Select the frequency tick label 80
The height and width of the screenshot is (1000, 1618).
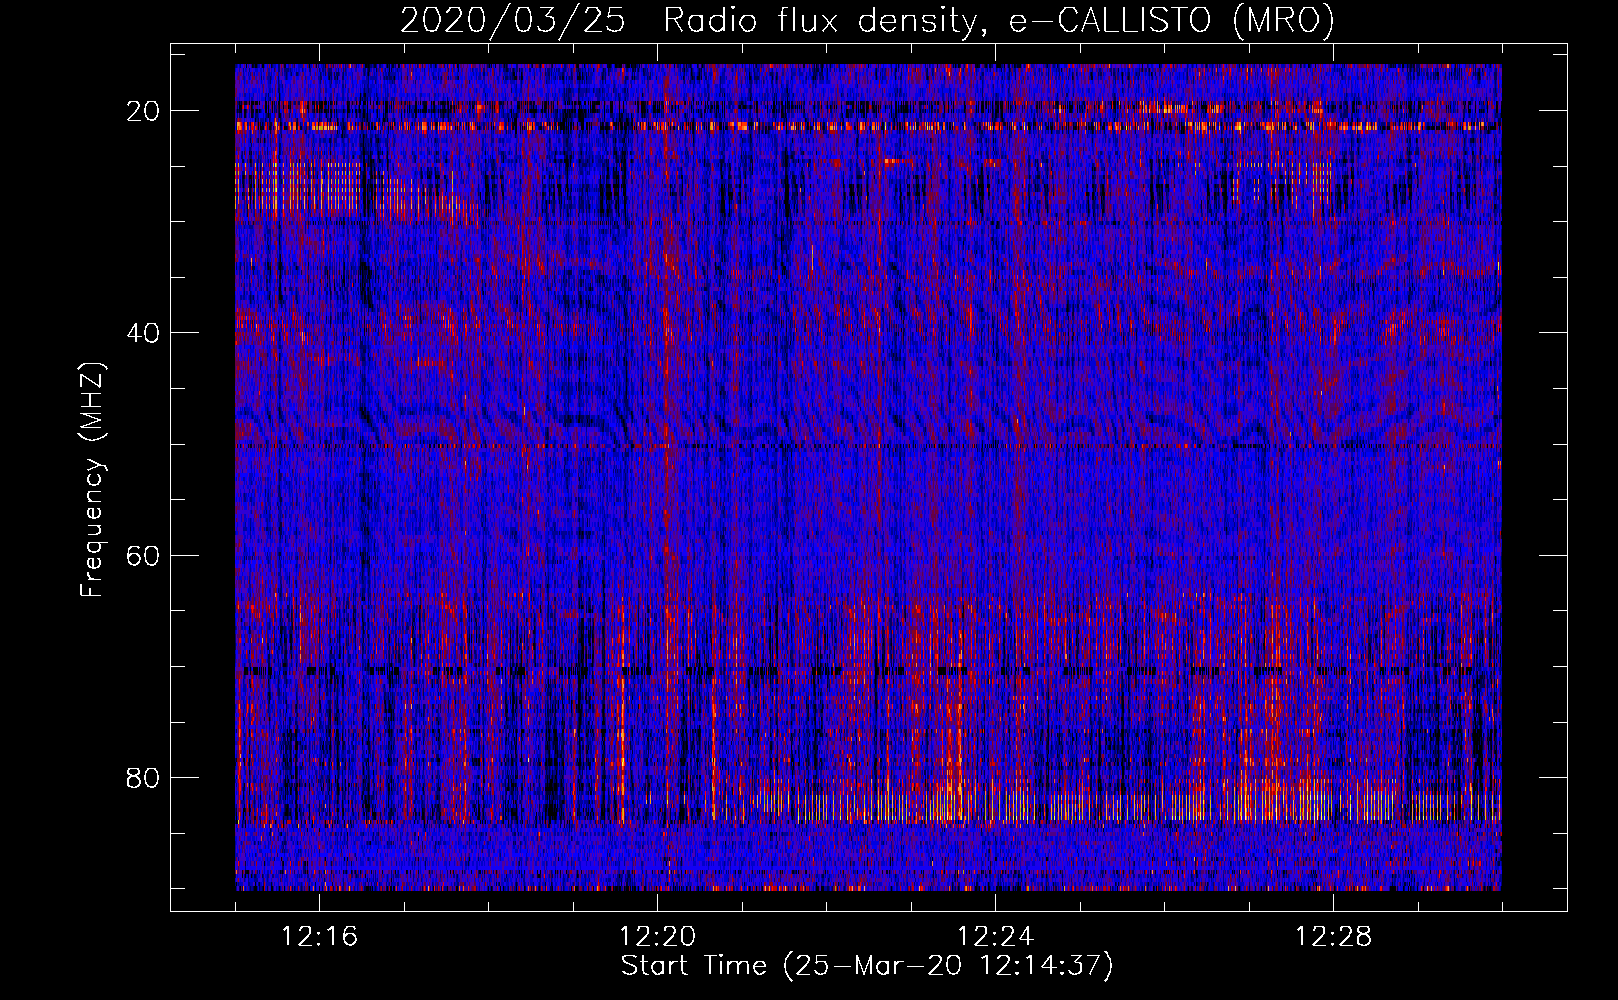[x=144, y=778]
